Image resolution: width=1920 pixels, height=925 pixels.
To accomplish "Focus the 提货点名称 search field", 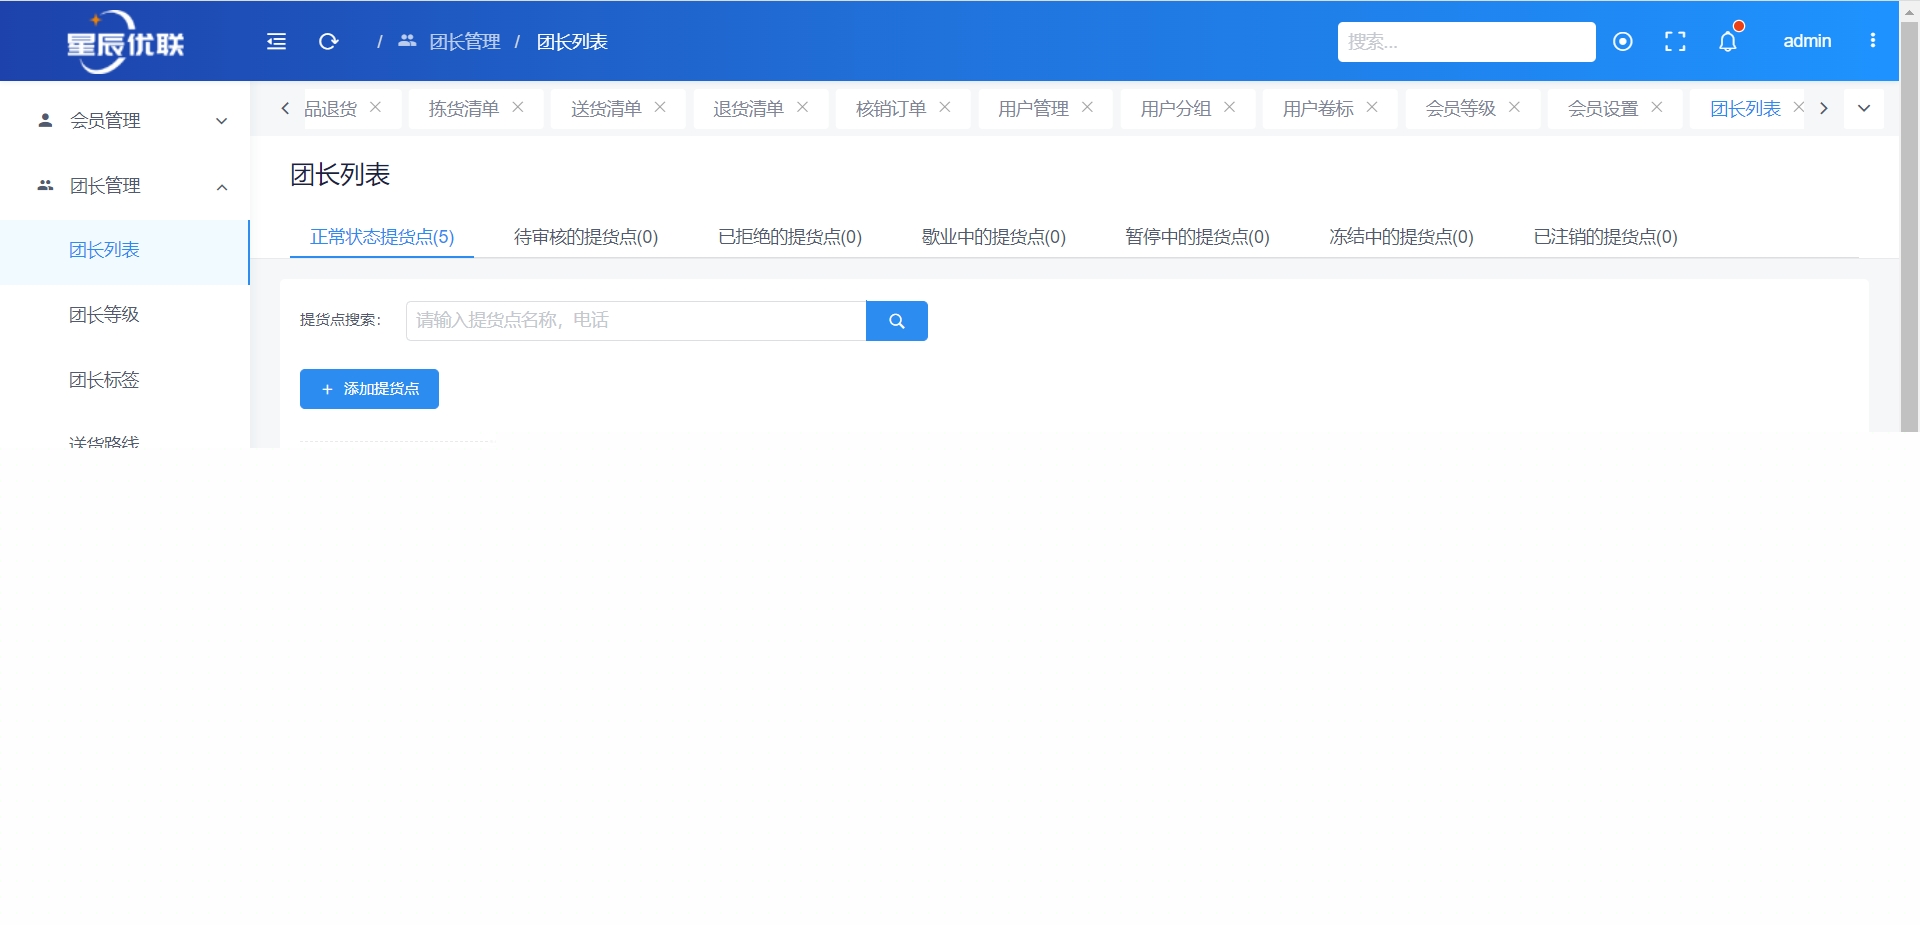I will [636, 321].
